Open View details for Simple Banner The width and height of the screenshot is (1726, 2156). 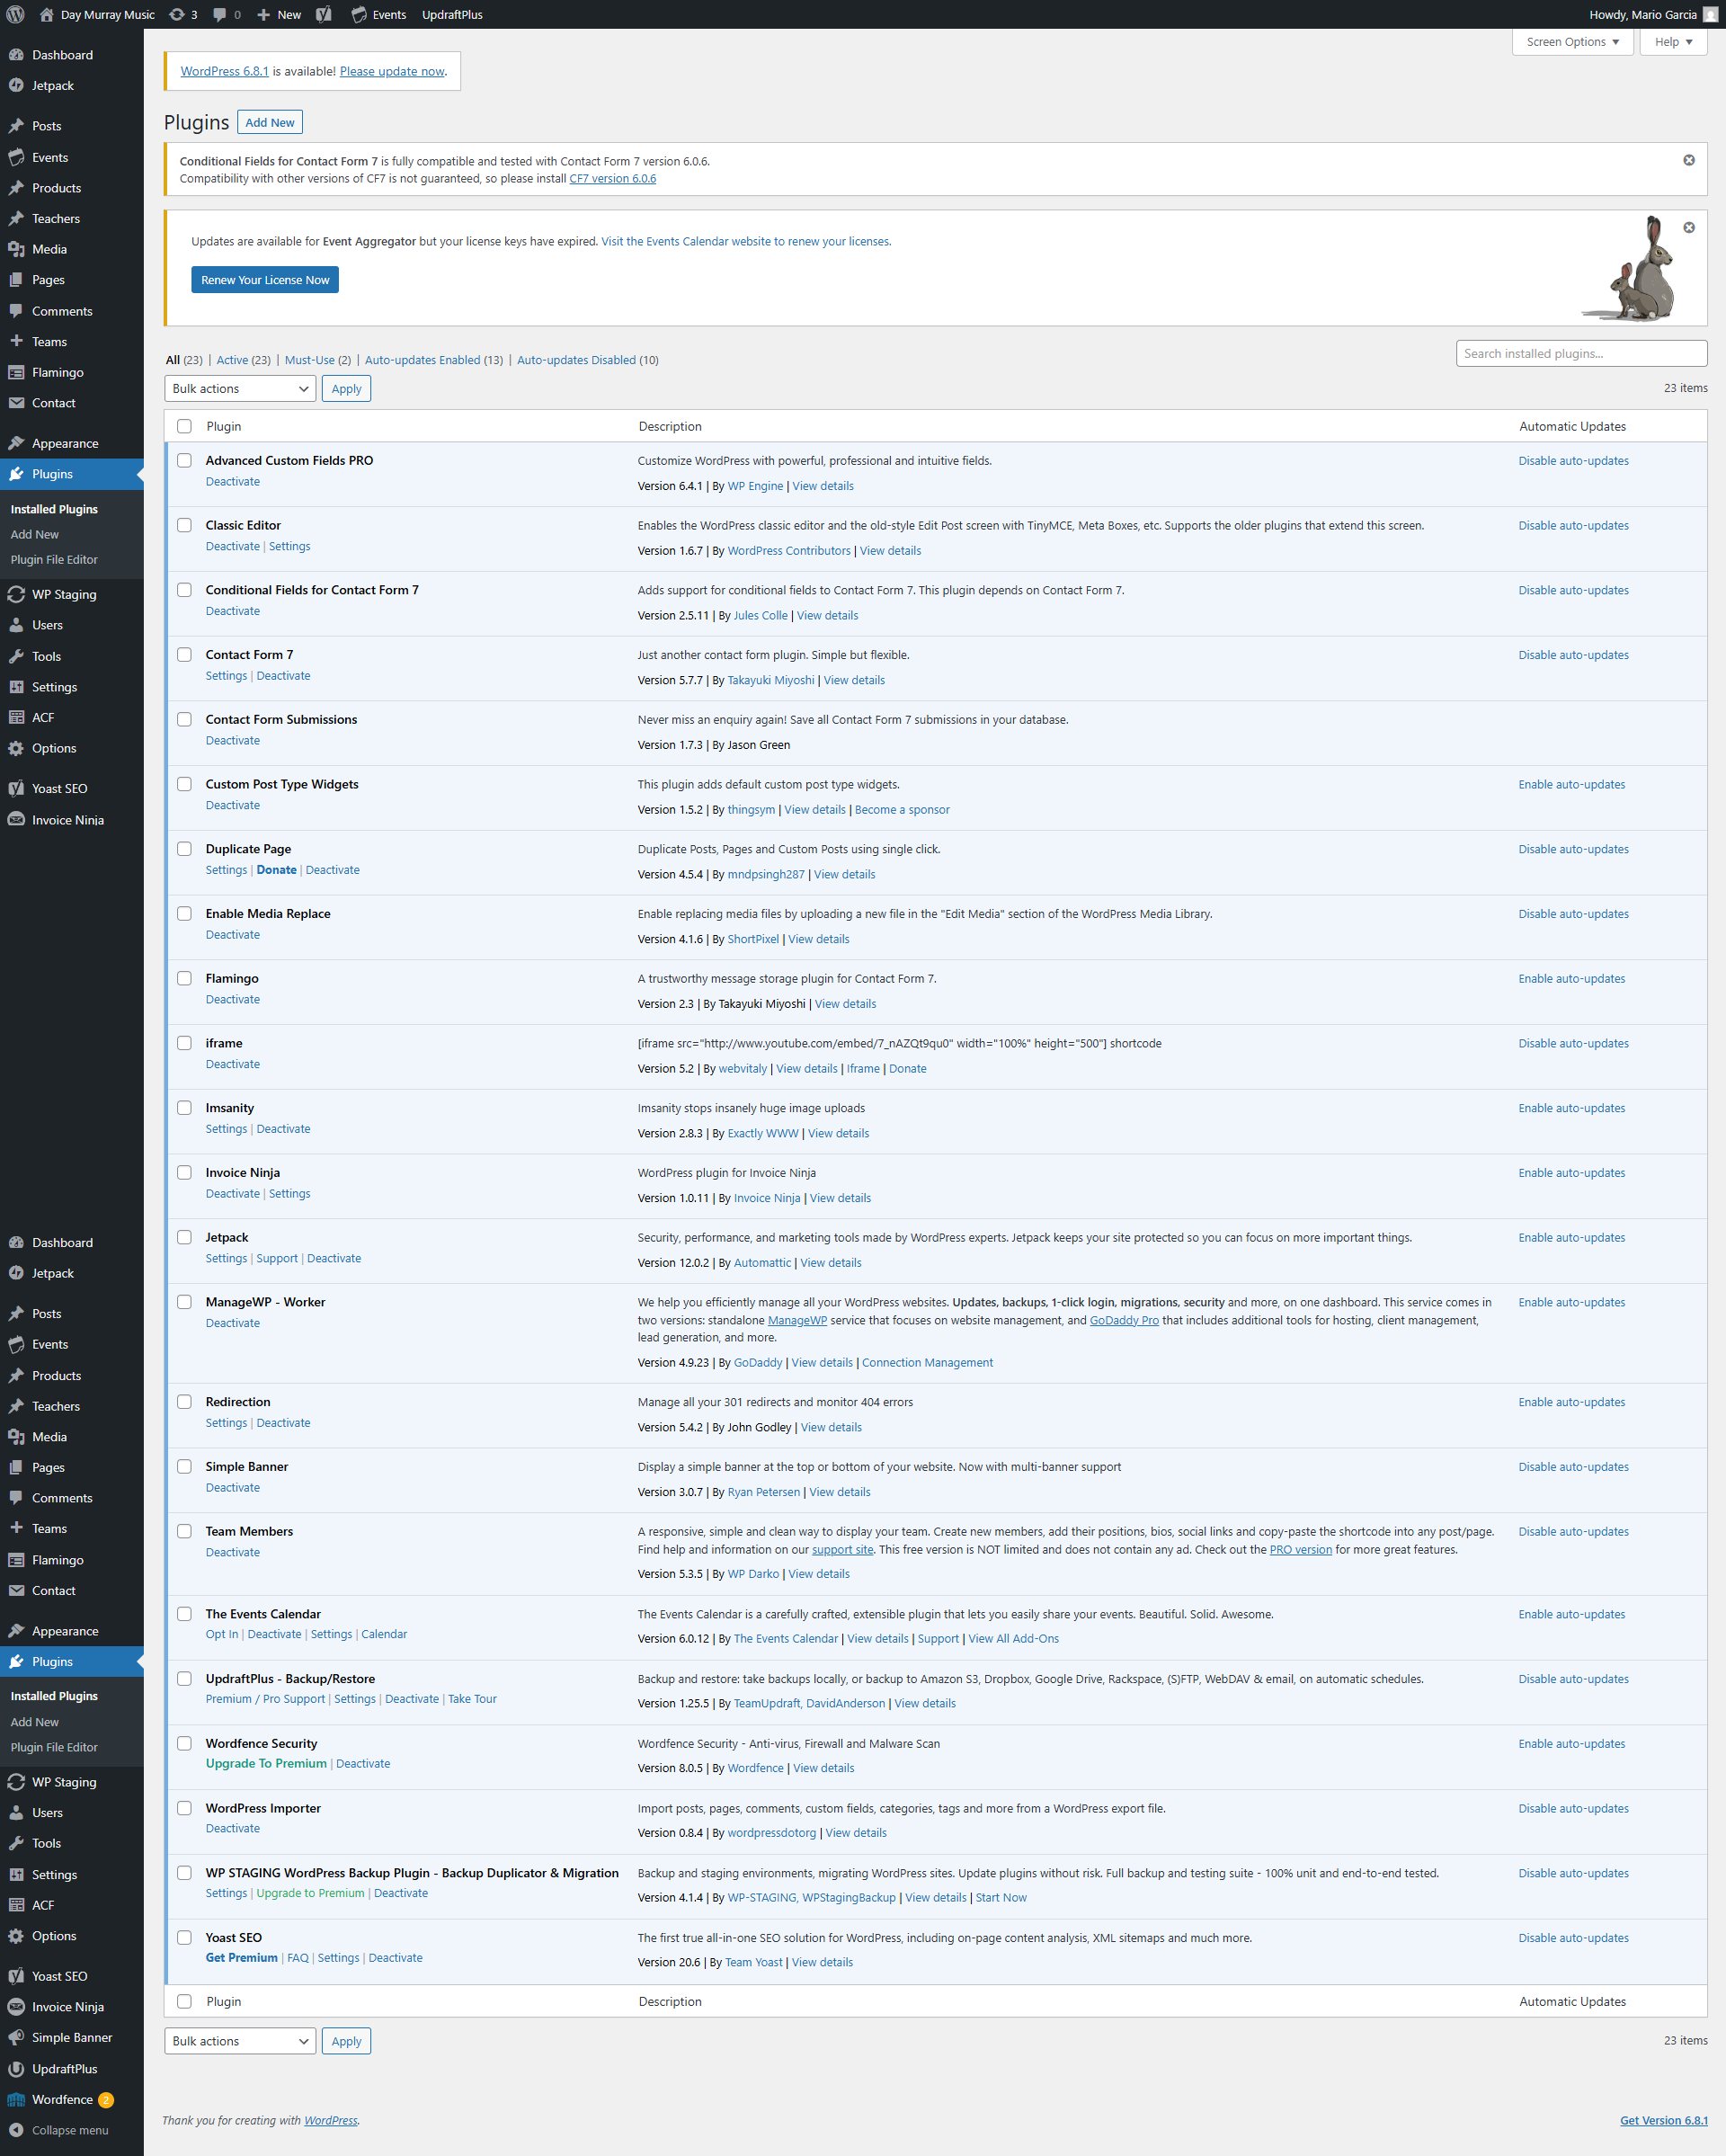point(839,1492)
